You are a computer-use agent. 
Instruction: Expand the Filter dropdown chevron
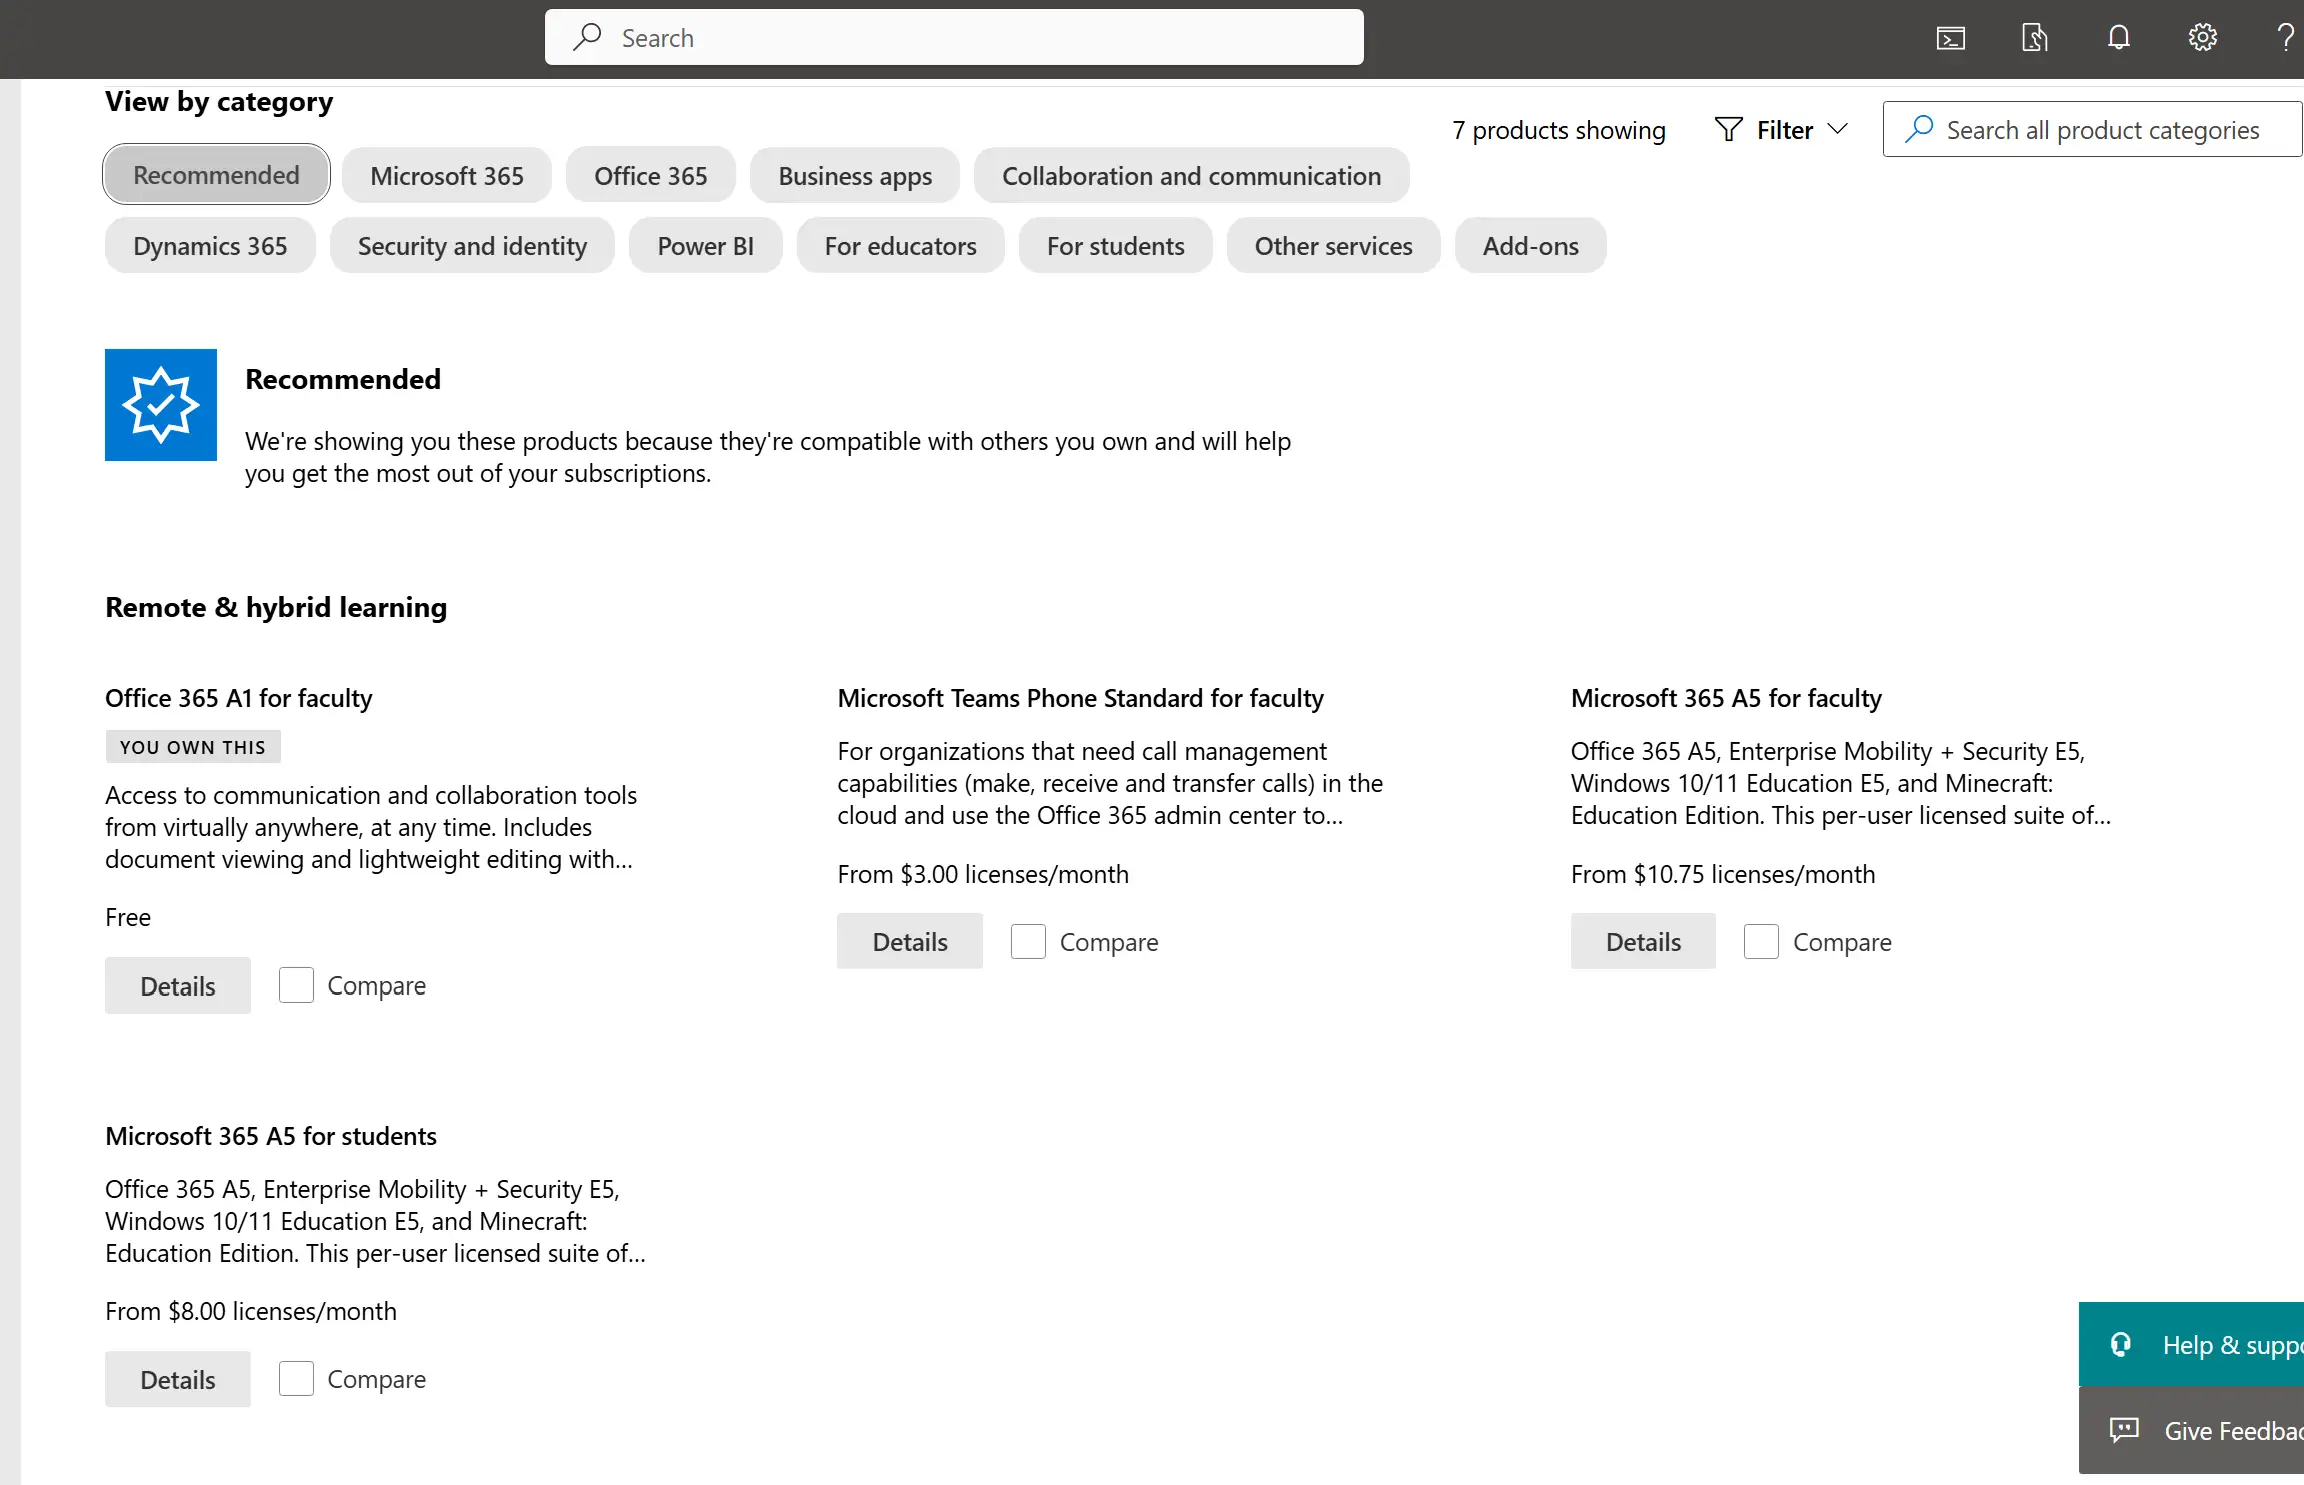tap(1837, 129)
